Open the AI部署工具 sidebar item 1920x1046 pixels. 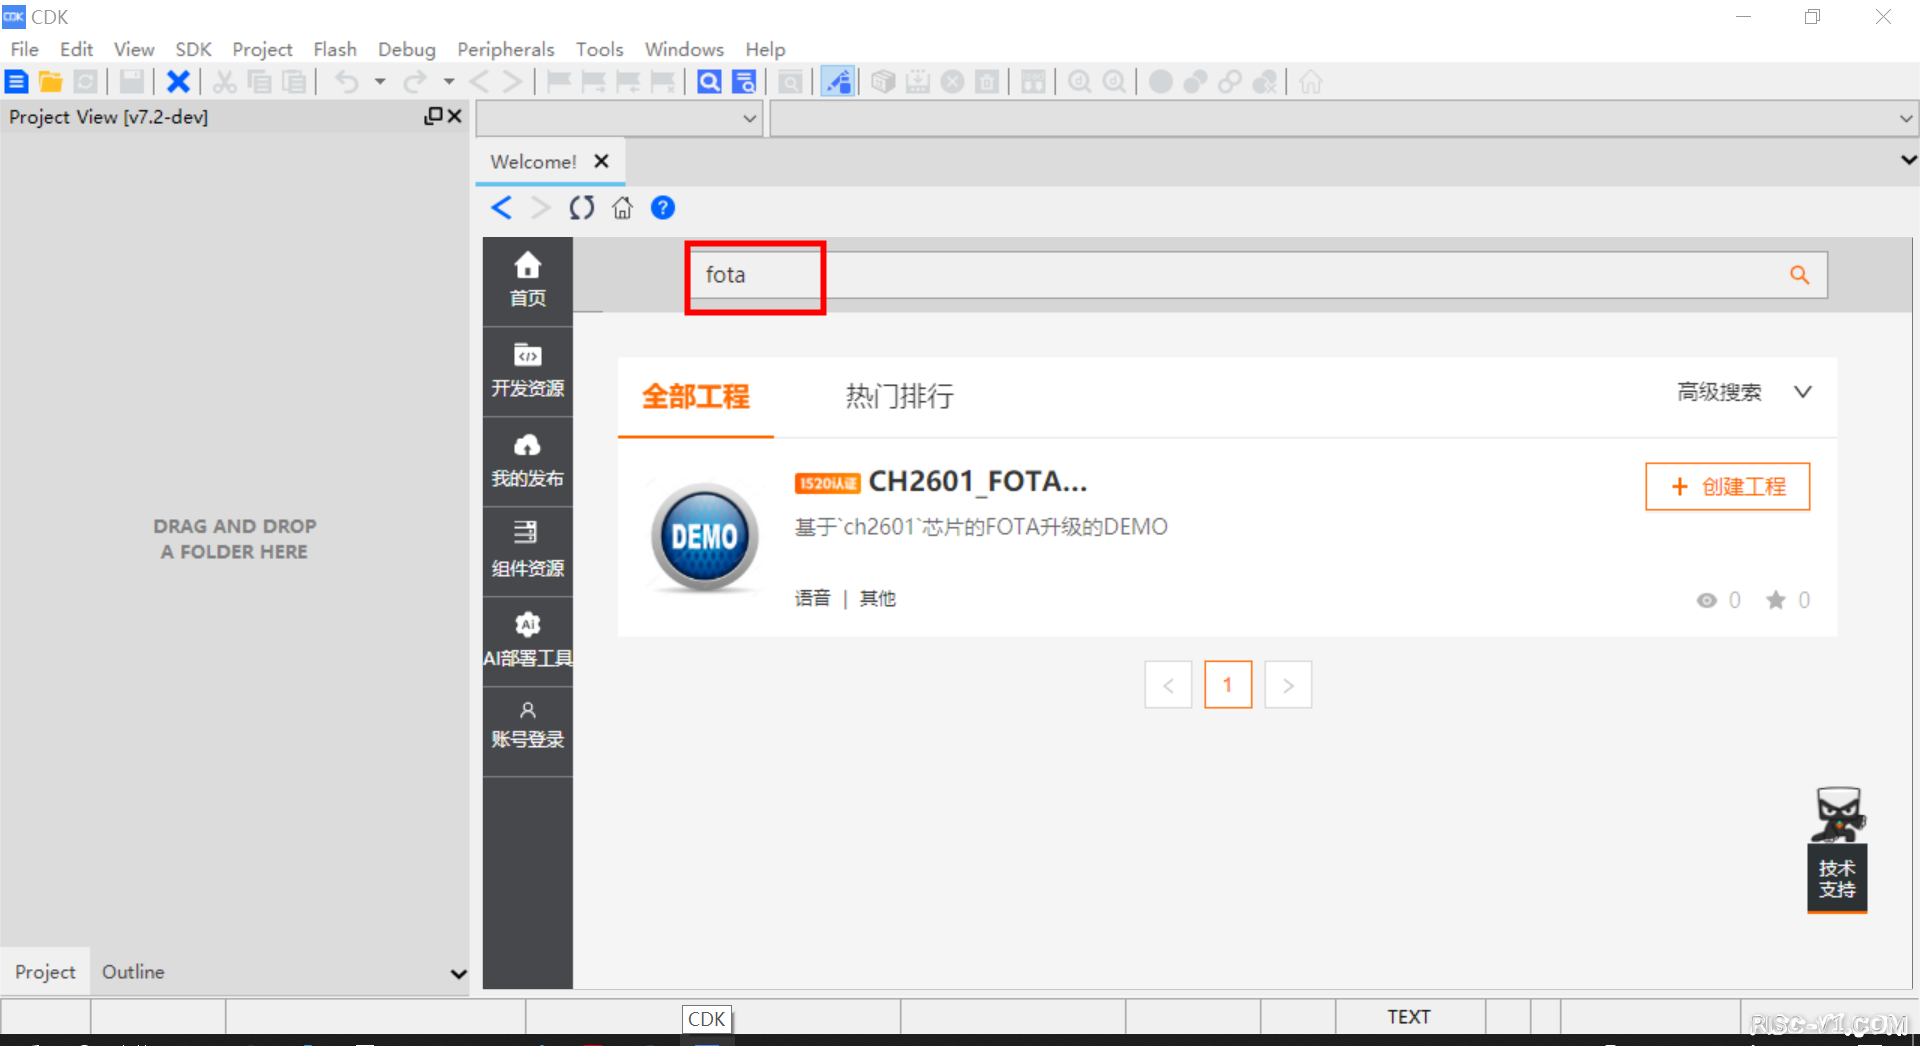(527, 640)
